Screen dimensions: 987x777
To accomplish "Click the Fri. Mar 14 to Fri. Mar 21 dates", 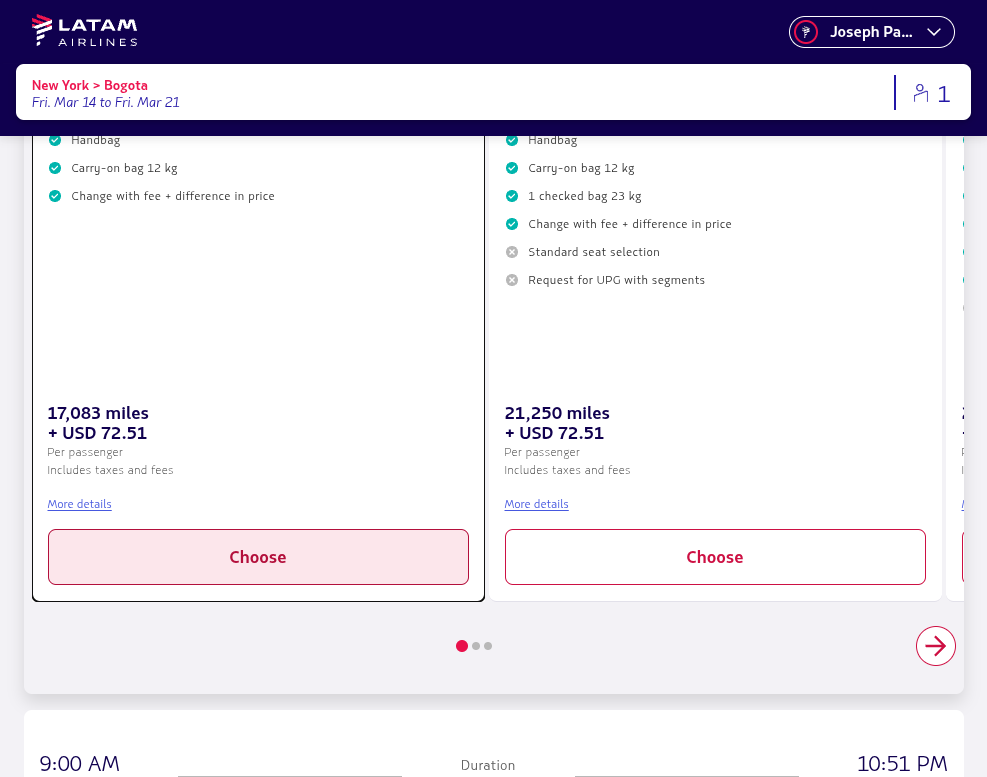I will point(105,102).
